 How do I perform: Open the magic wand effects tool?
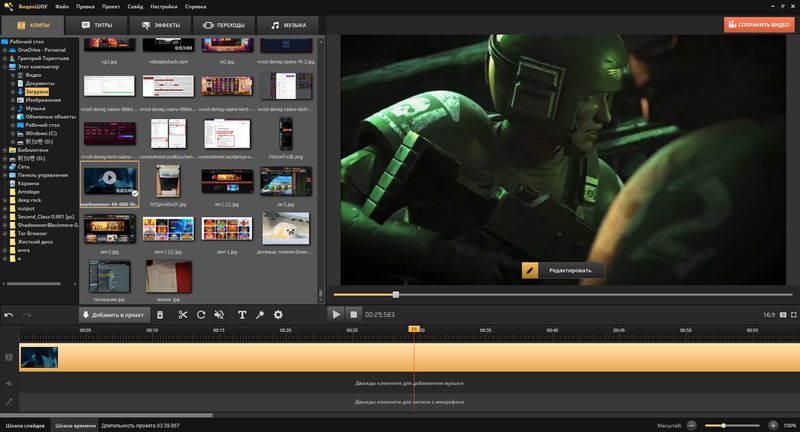260,315
